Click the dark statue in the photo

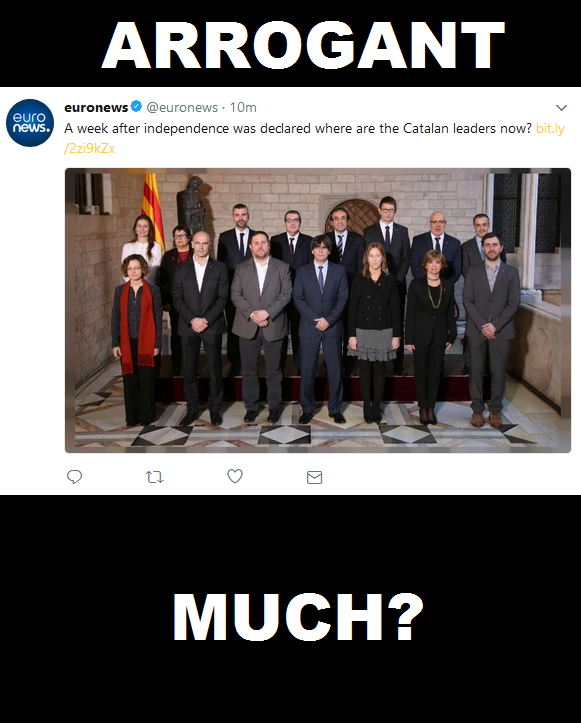(x=192, y=206)
